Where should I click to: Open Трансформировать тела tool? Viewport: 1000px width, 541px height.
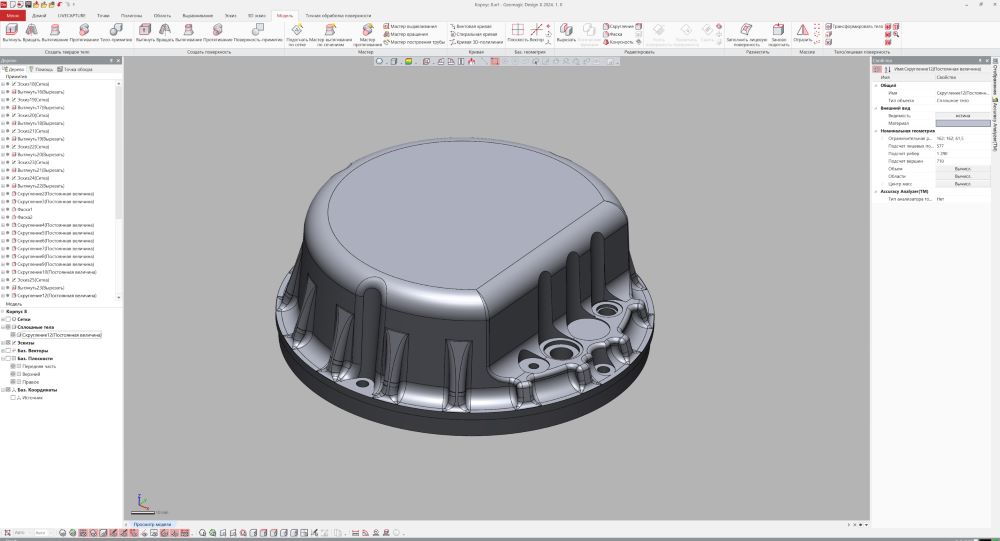tap(855, 27)
